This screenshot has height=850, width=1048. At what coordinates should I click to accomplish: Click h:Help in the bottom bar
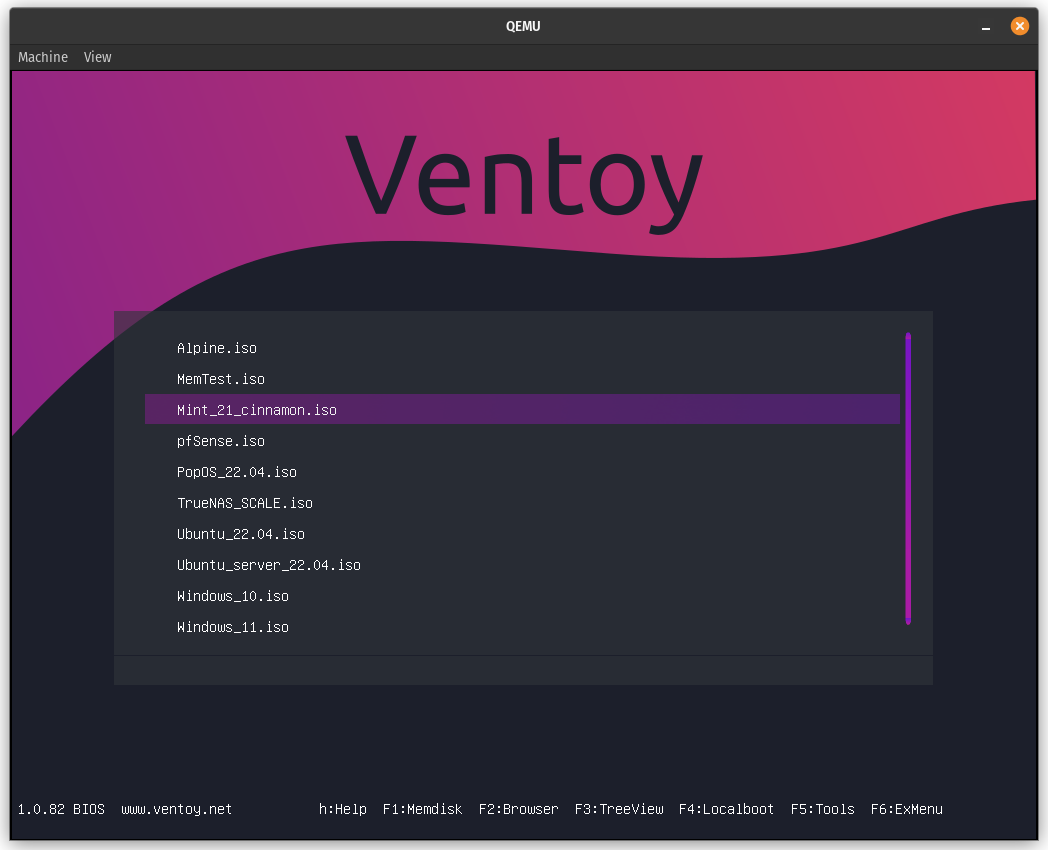coord(343,809)
